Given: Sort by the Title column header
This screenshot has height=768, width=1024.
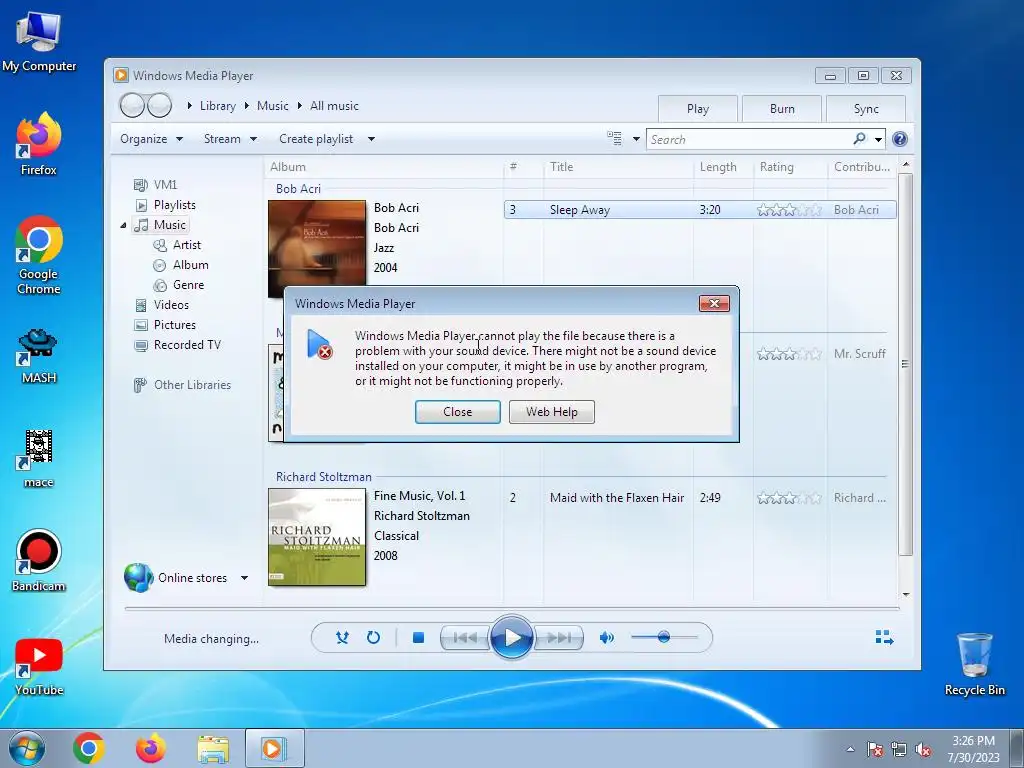Looking at the screenshot, I should click(562, 167).
